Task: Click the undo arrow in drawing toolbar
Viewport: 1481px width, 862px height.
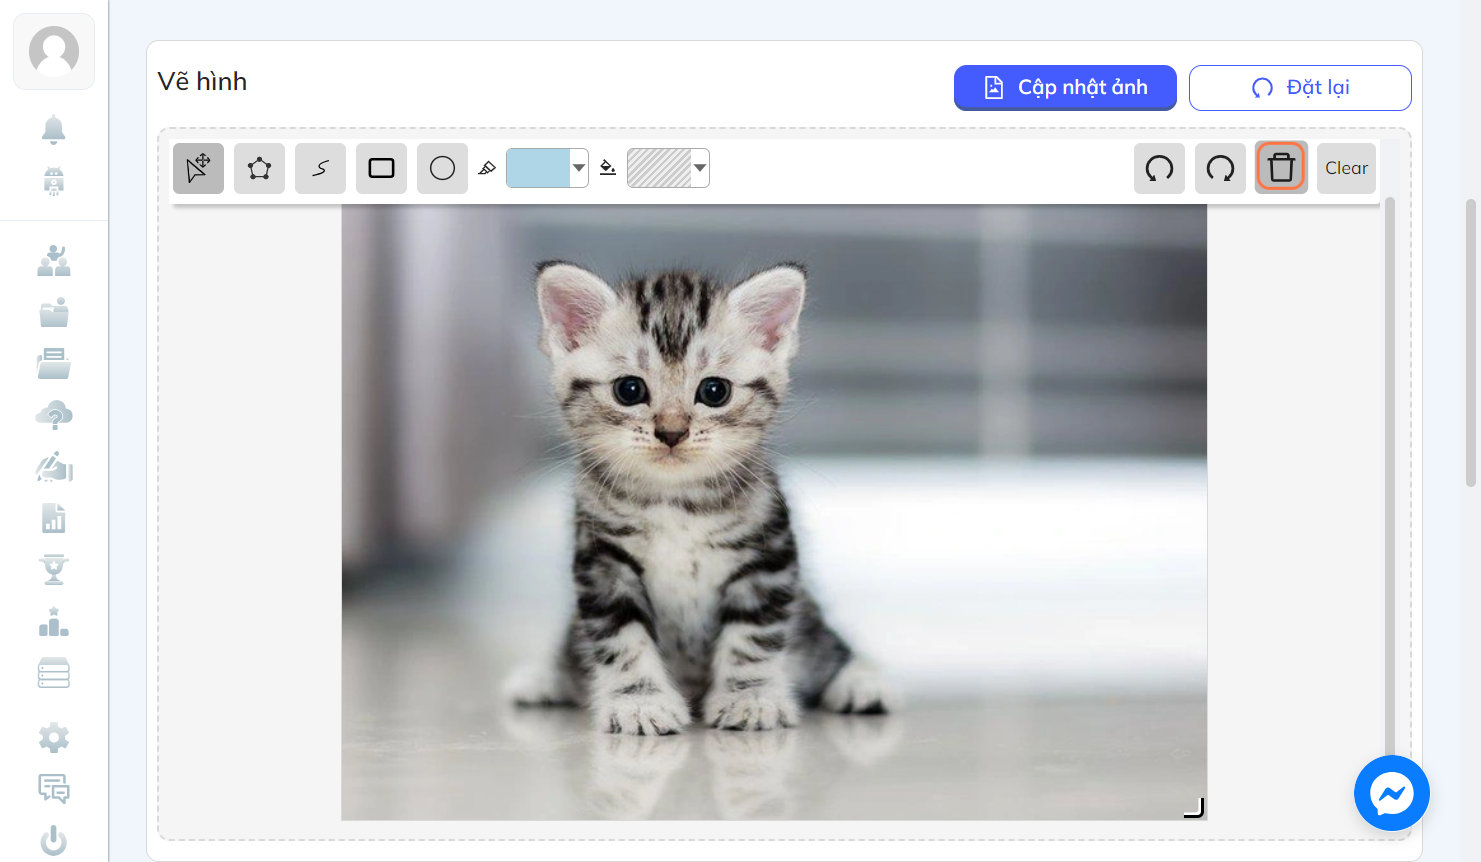Action: point(1159,168)
